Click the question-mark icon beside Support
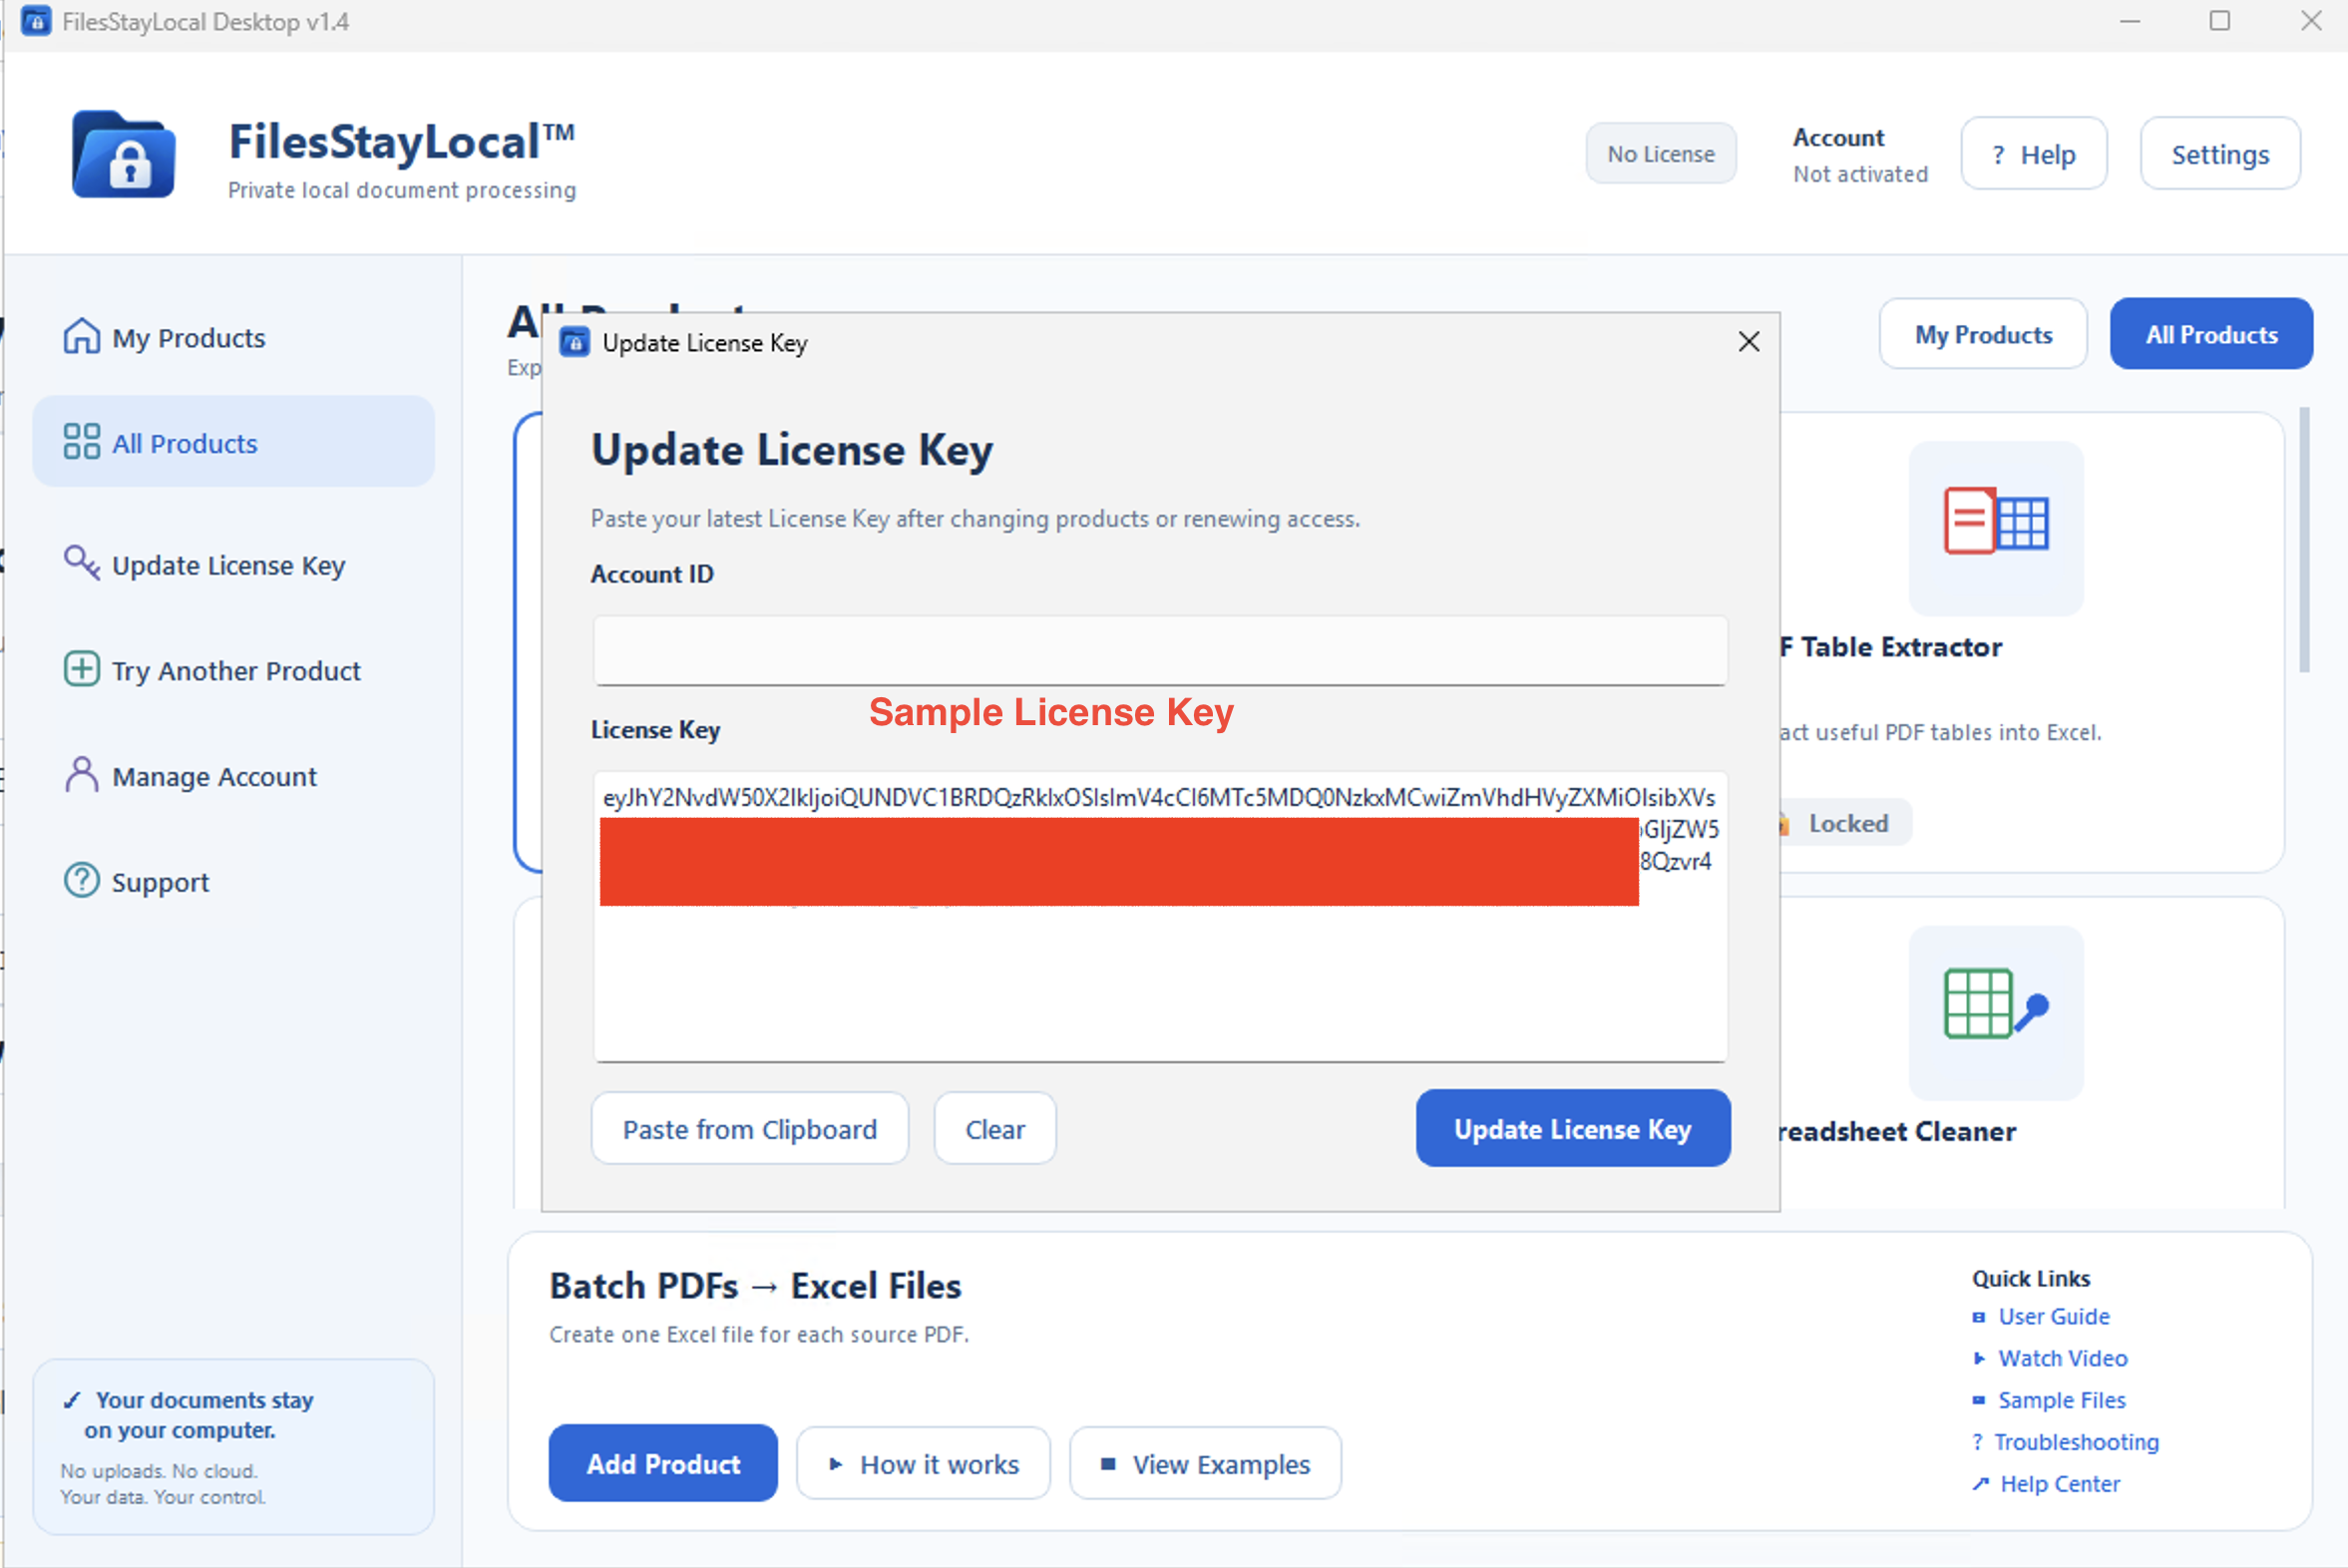The image size is (2348, 1568). [x=81, y=881]
